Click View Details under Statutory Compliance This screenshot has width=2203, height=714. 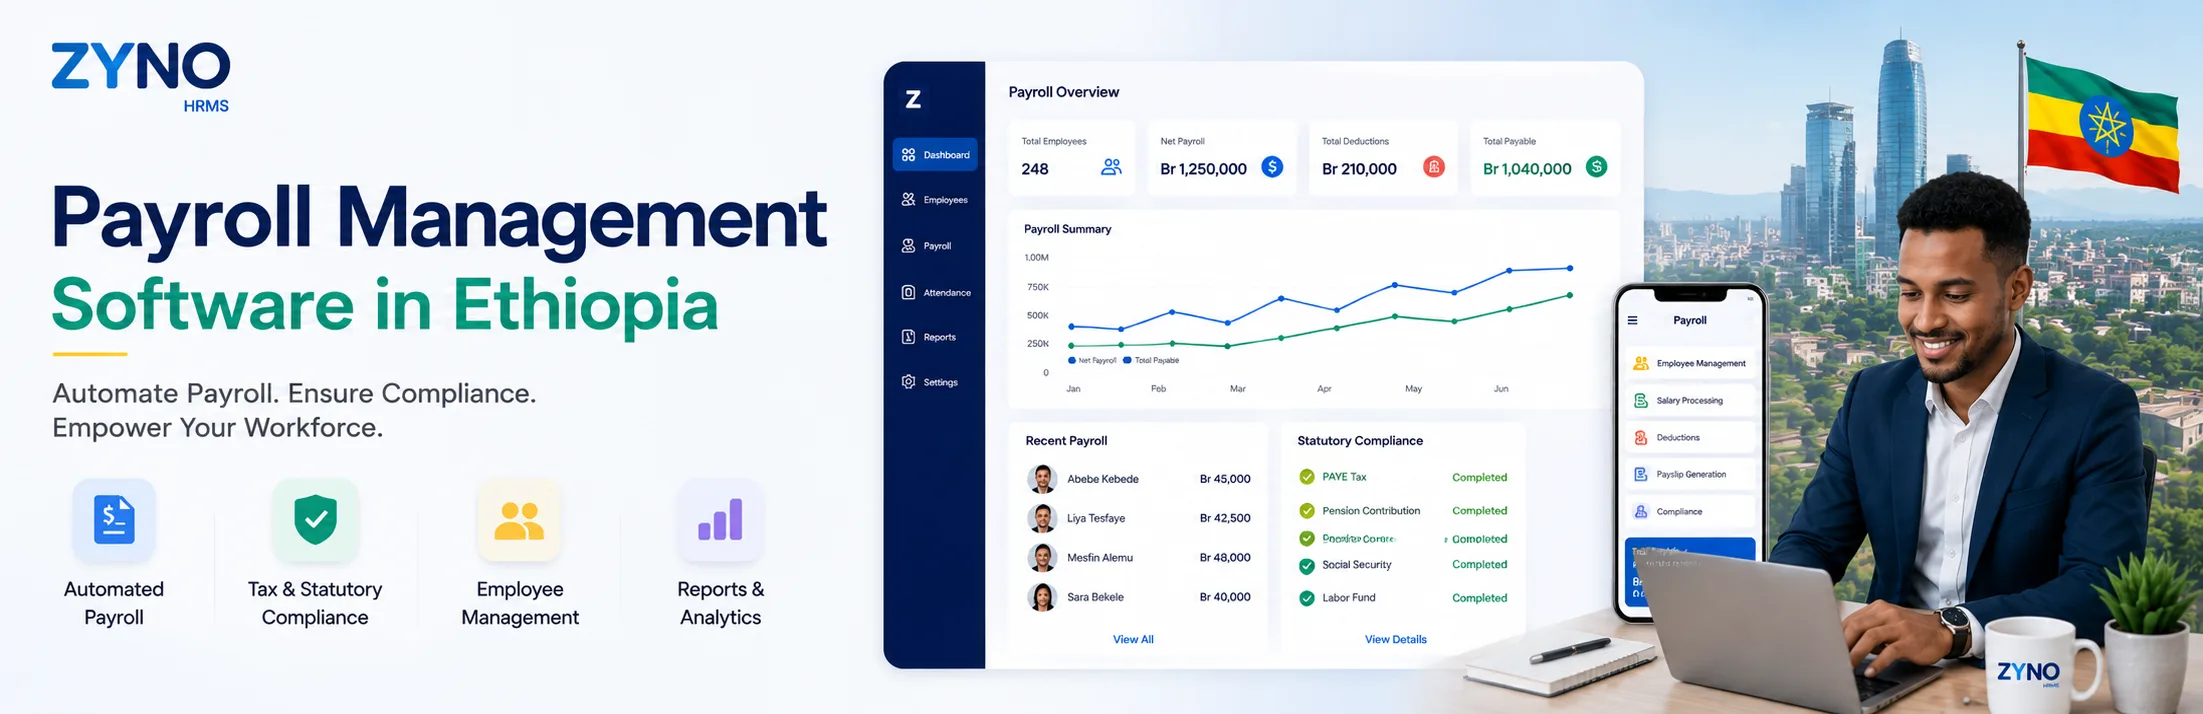(x=1396, y=639)
